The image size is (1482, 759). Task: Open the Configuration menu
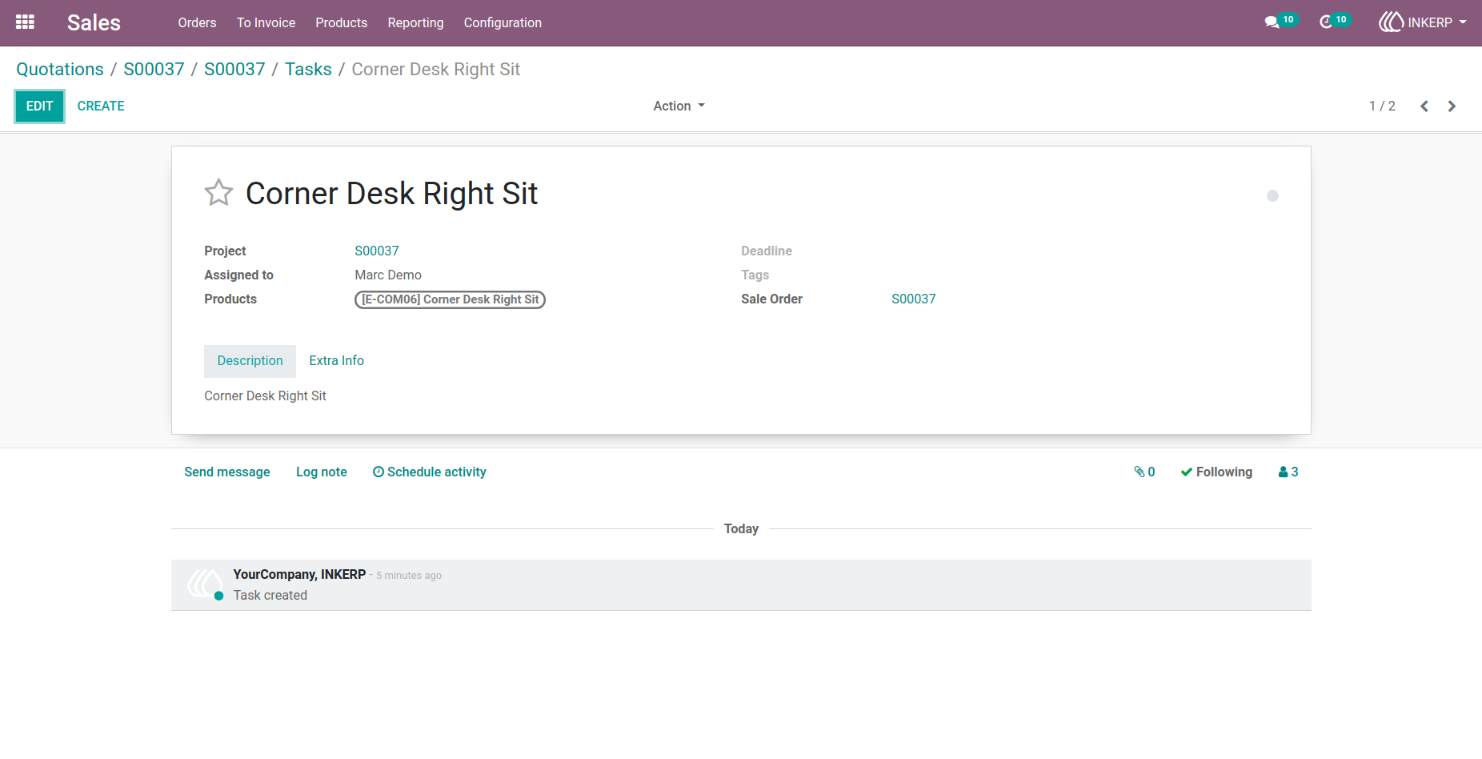(503, 22)
